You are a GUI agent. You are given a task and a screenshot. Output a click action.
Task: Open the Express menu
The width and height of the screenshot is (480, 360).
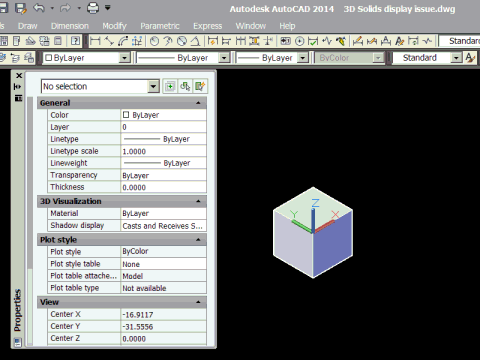[x=208, y=26]
